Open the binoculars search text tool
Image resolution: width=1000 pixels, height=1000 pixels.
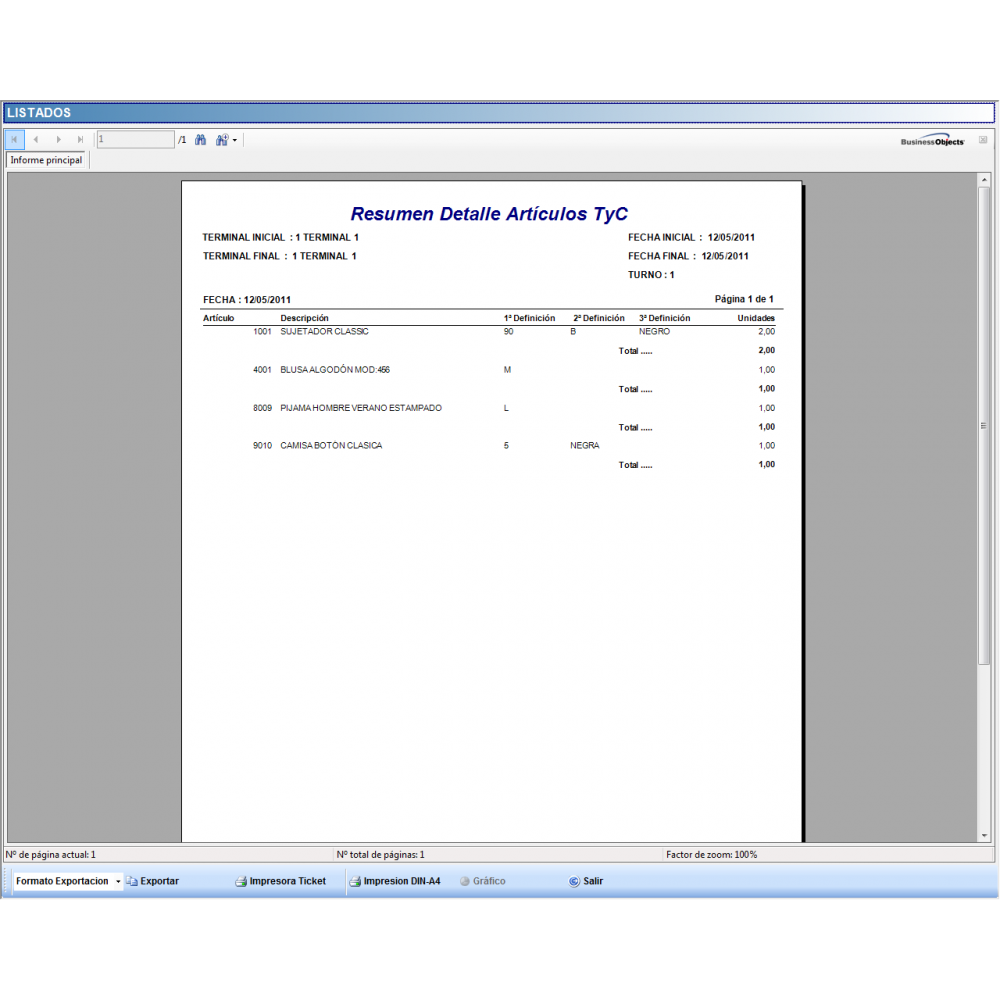pos(200,140)
